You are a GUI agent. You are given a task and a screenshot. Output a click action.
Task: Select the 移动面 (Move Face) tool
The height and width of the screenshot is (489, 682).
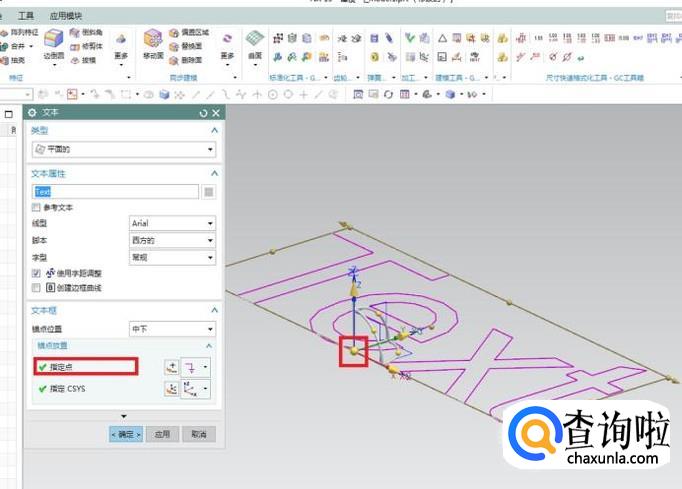[x=153, y=41]
